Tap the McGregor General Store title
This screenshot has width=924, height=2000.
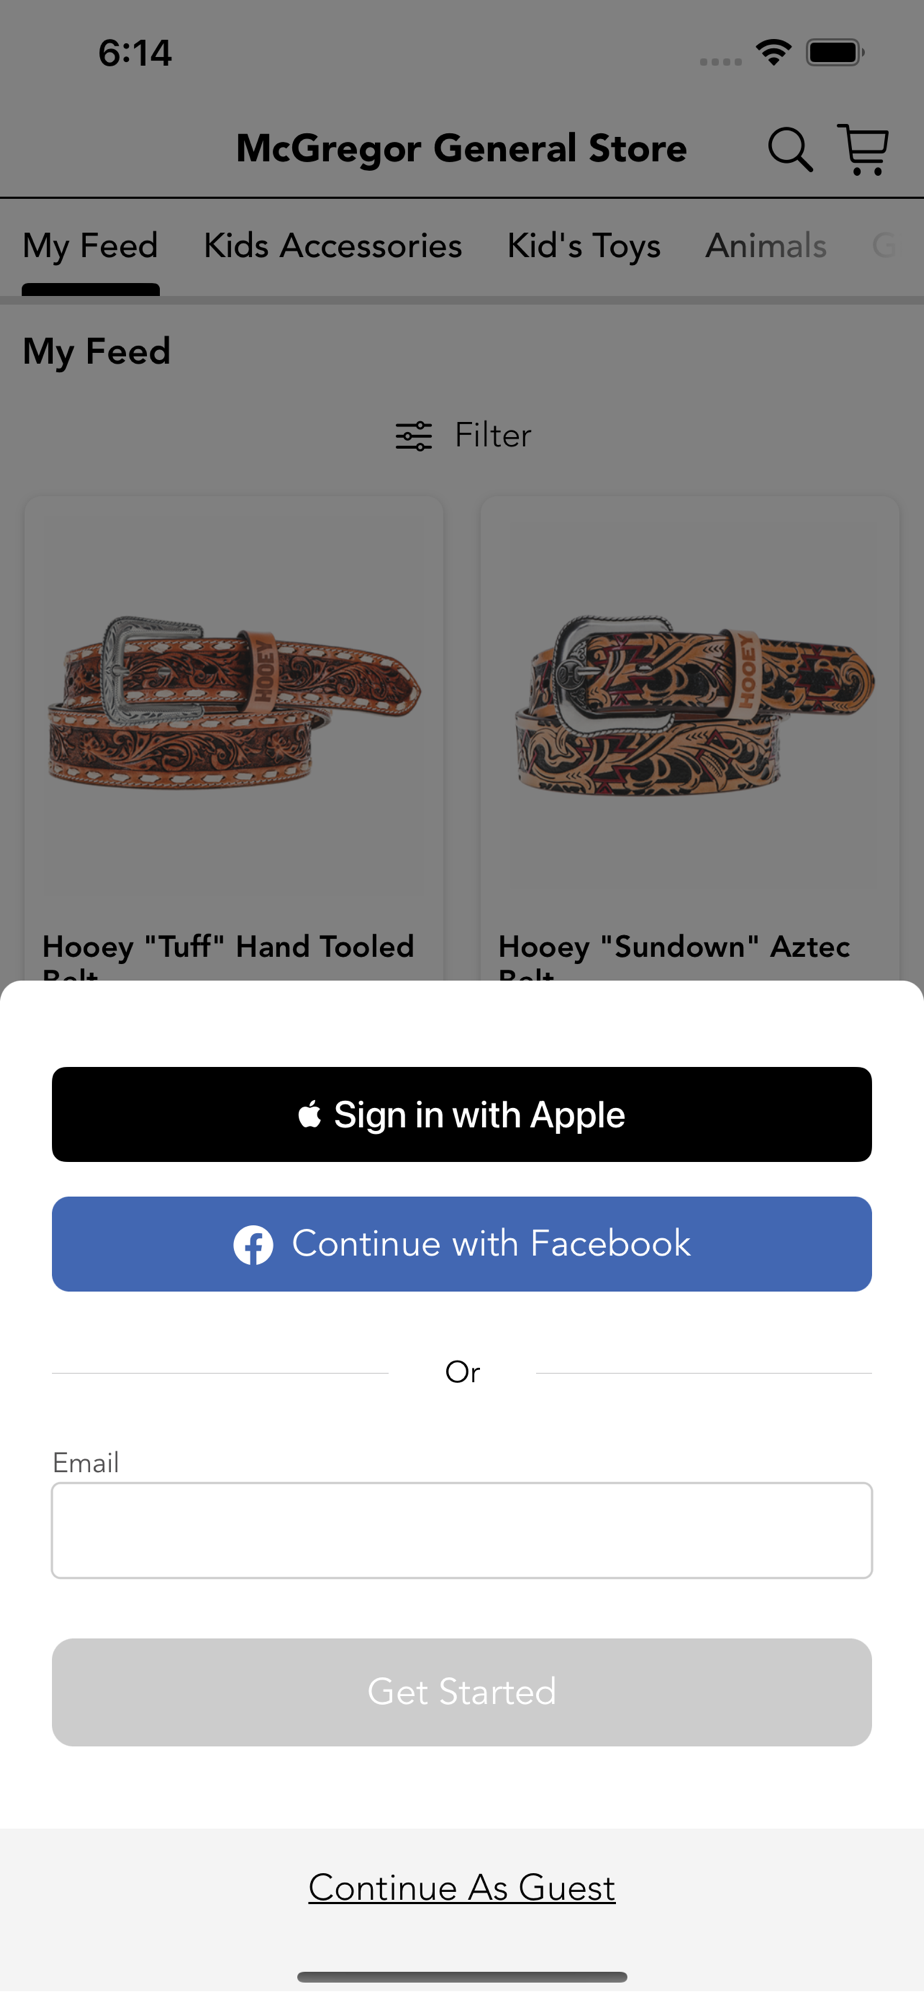(462, 149)
